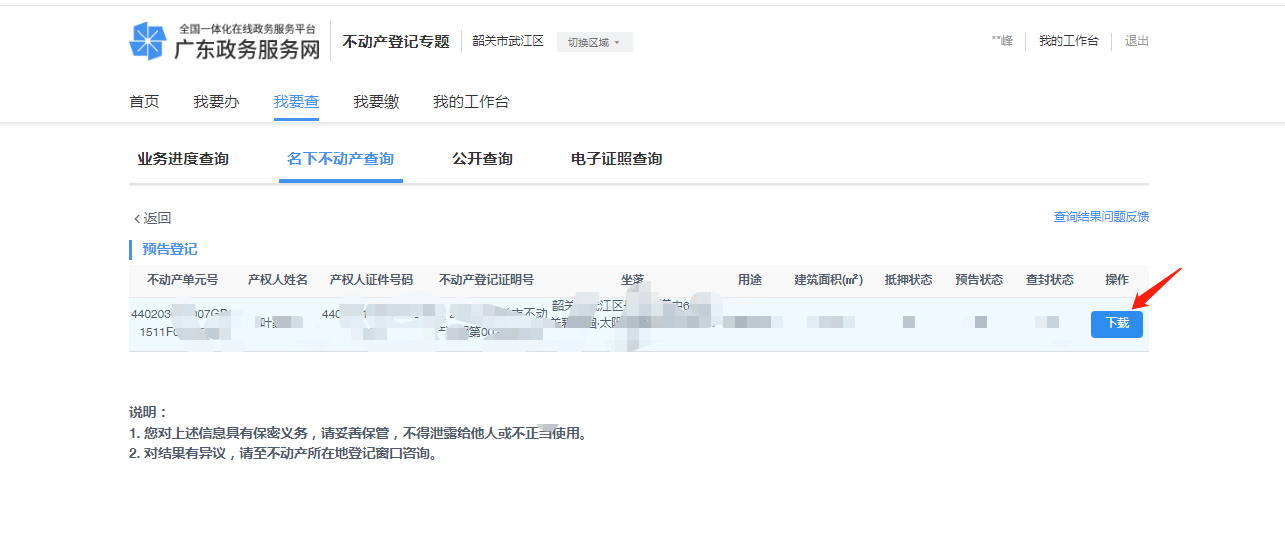Viewport: 1285px width, 542px height.
Task: Switch to the 业务进度查询 tab
Action: (x=183, y=159)
